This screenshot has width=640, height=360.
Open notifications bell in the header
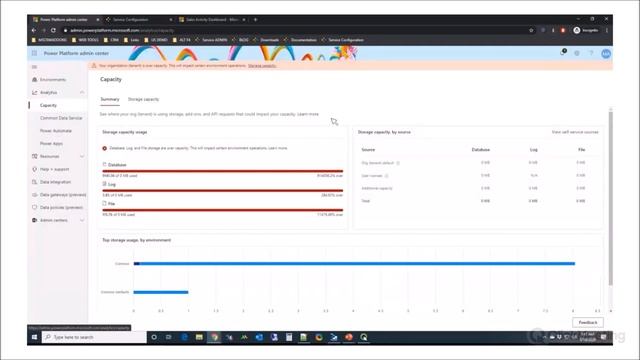pos(563,53)
